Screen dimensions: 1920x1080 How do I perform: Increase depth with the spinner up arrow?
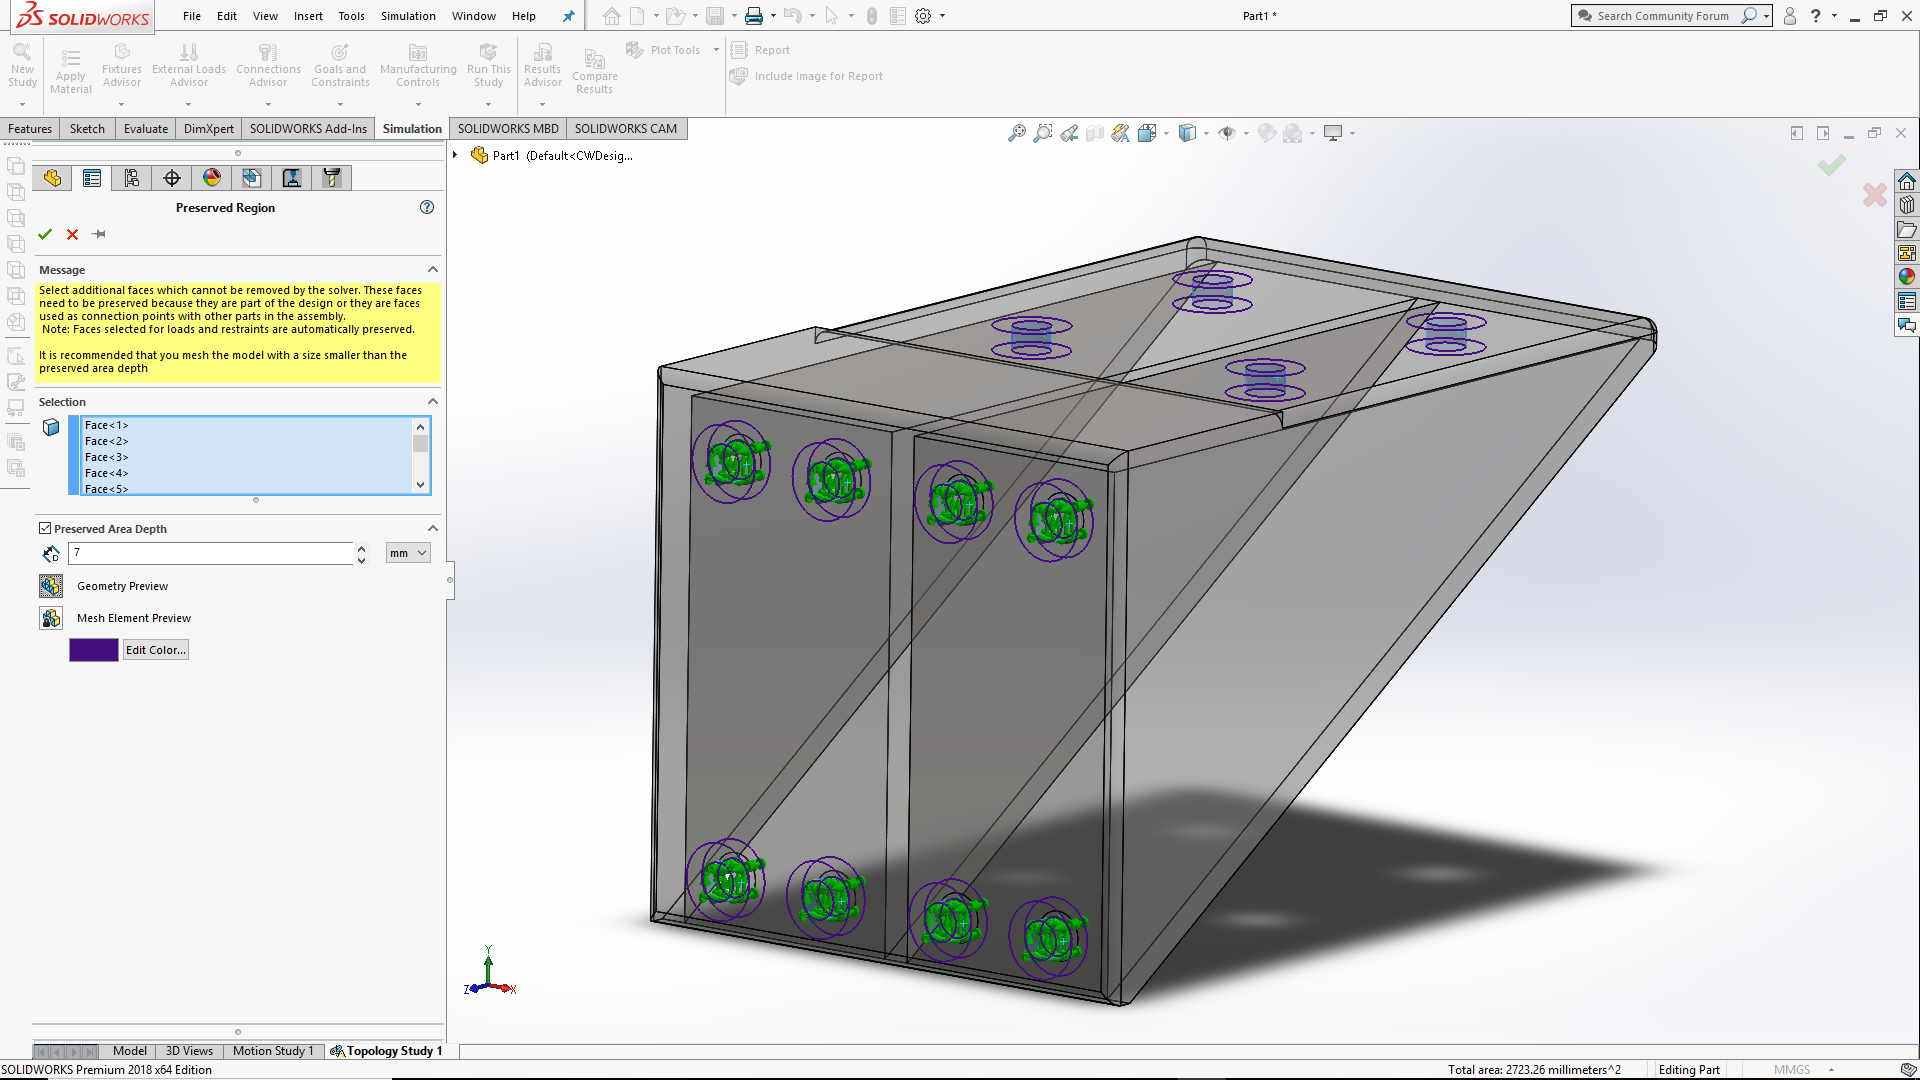(x=361, y=548)
